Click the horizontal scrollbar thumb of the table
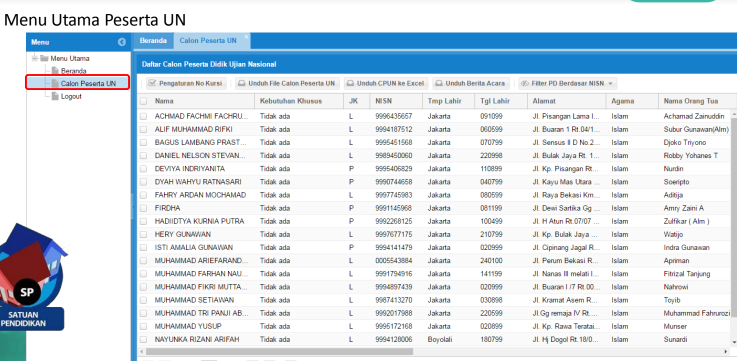The image size is (737, 361). [279, 352]
